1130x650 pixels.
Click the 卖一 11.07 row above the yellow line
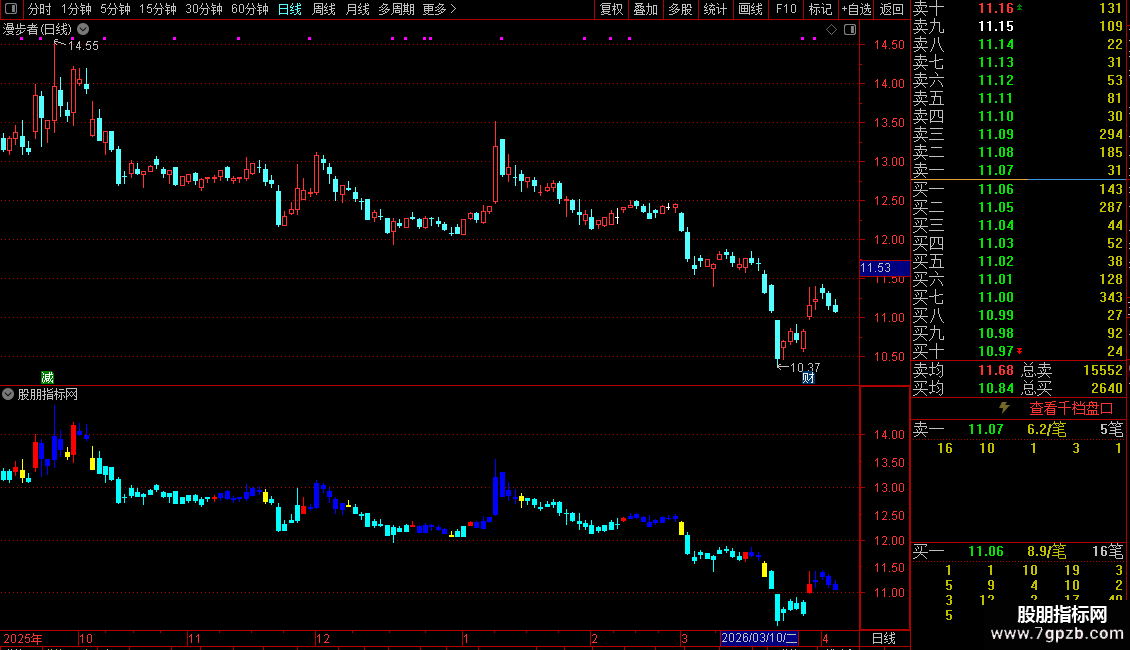click(1018, 170)
